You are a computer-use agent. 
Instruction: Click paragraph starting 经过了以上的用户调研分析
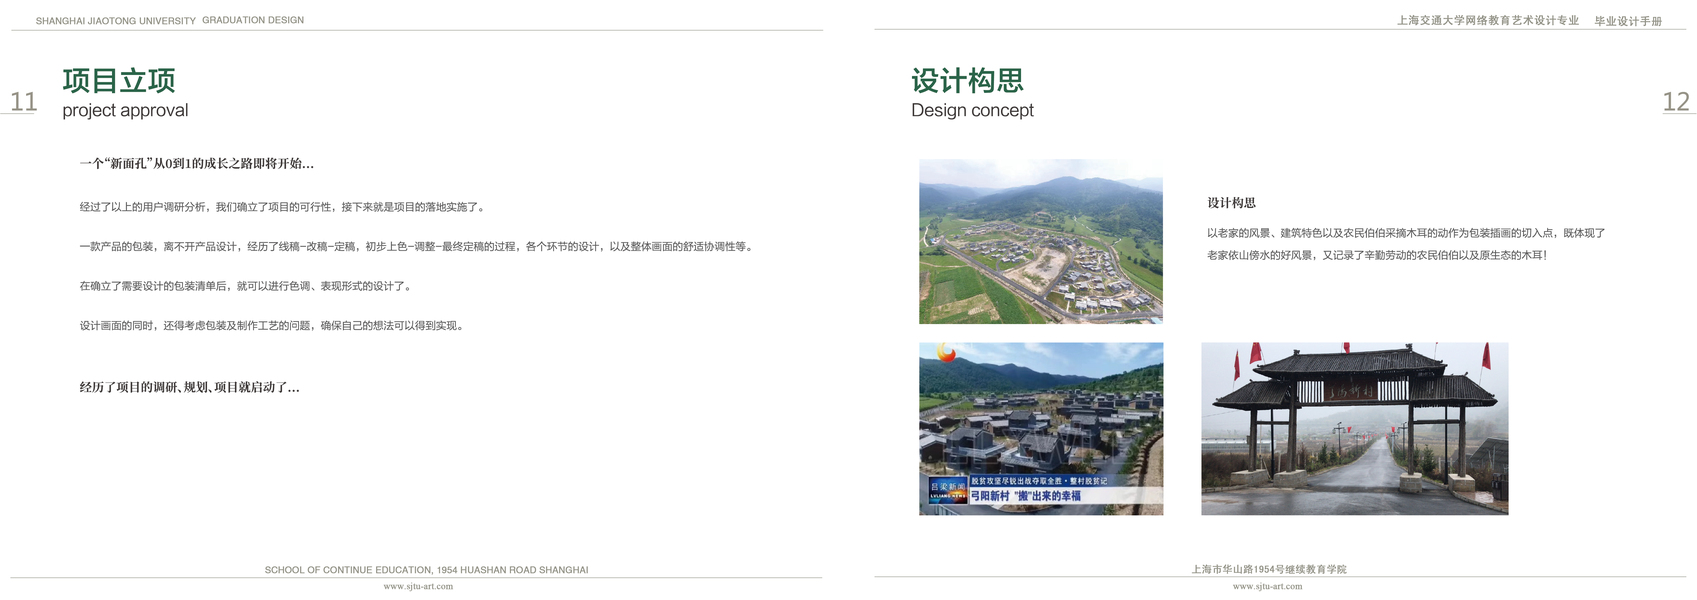[284, 207]
